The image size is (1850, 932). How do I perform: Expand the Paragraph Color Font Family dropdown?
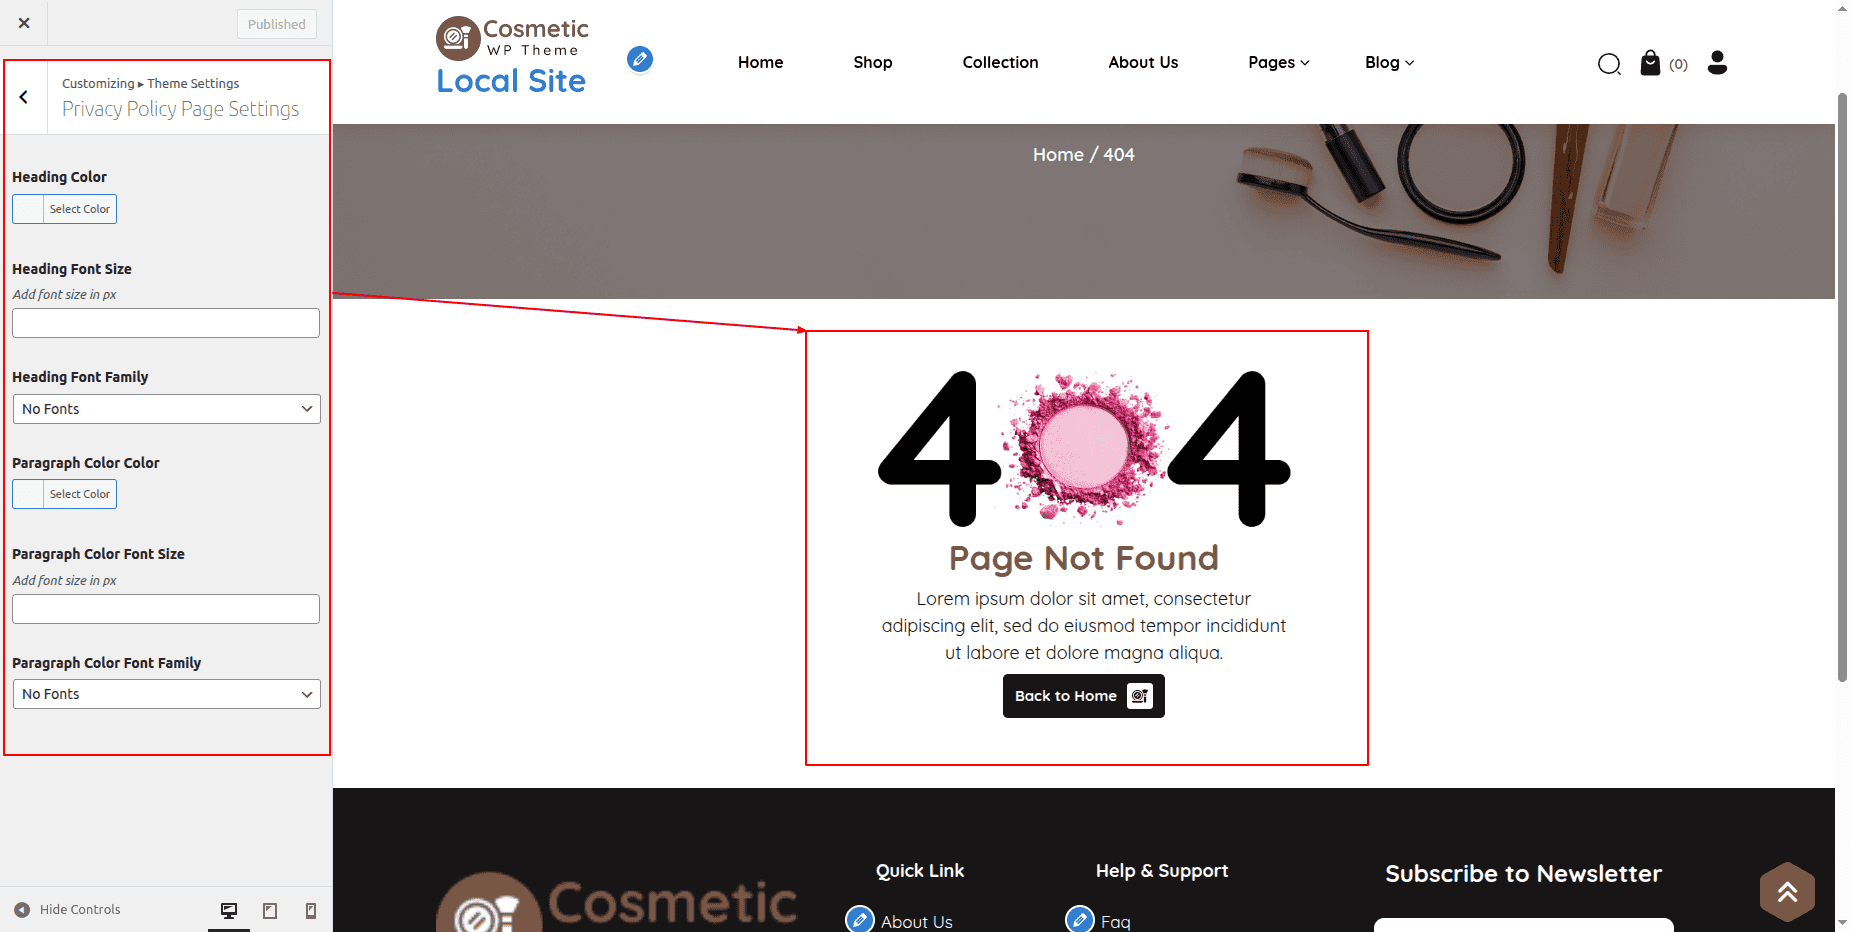click(x=166, y=694)
